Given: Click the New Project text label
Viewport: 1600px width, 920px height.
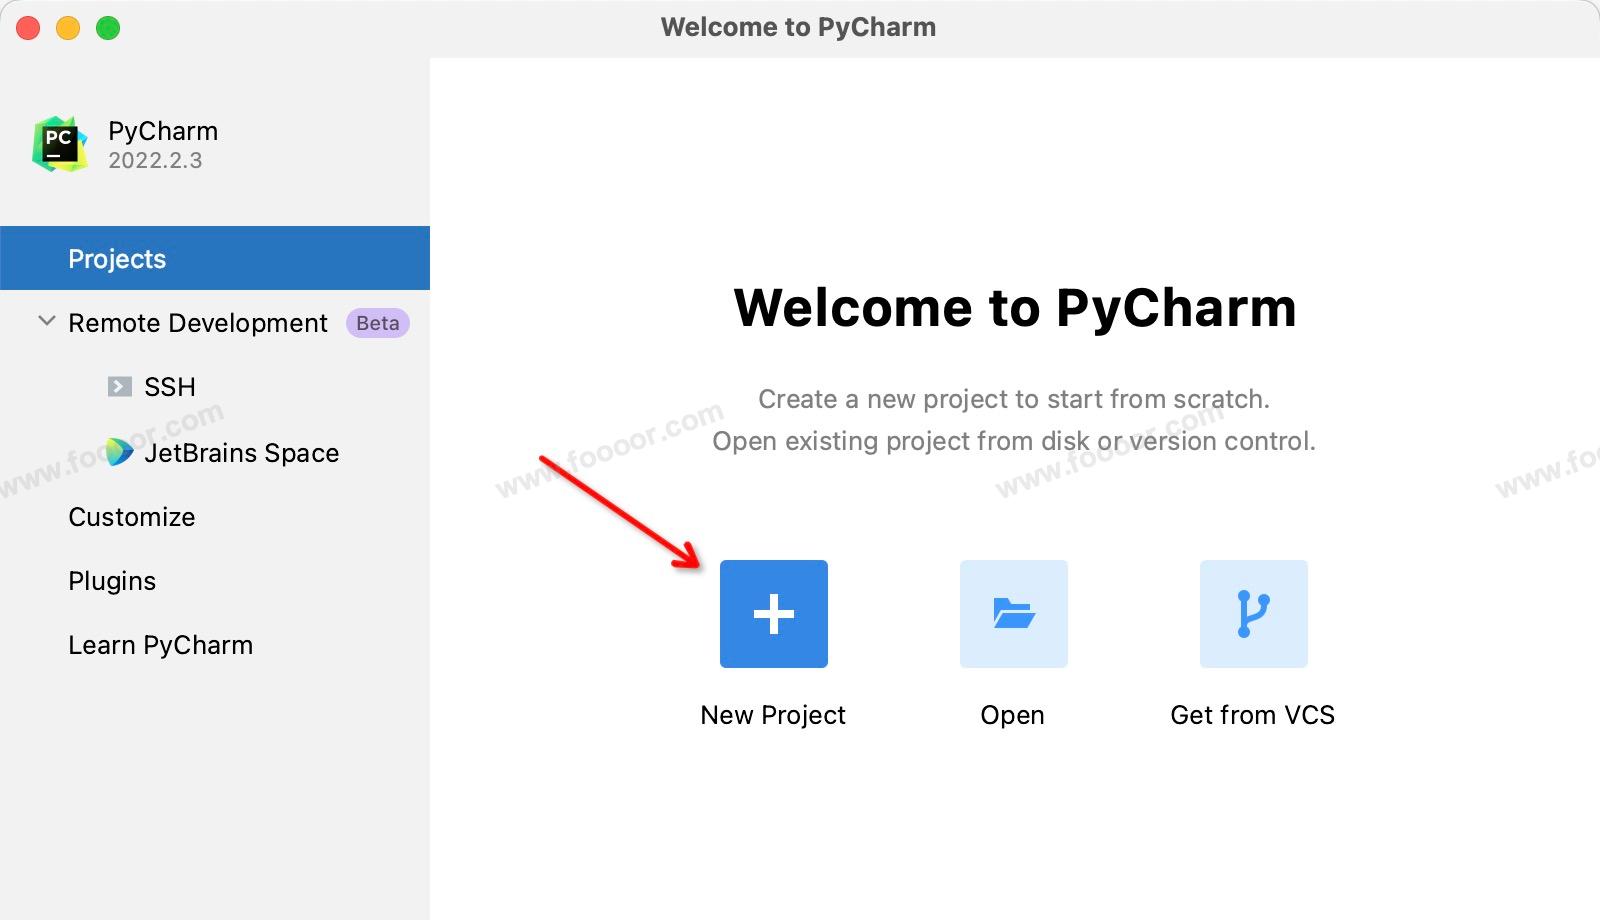Looking at the screenshot, I should (773, 715).
